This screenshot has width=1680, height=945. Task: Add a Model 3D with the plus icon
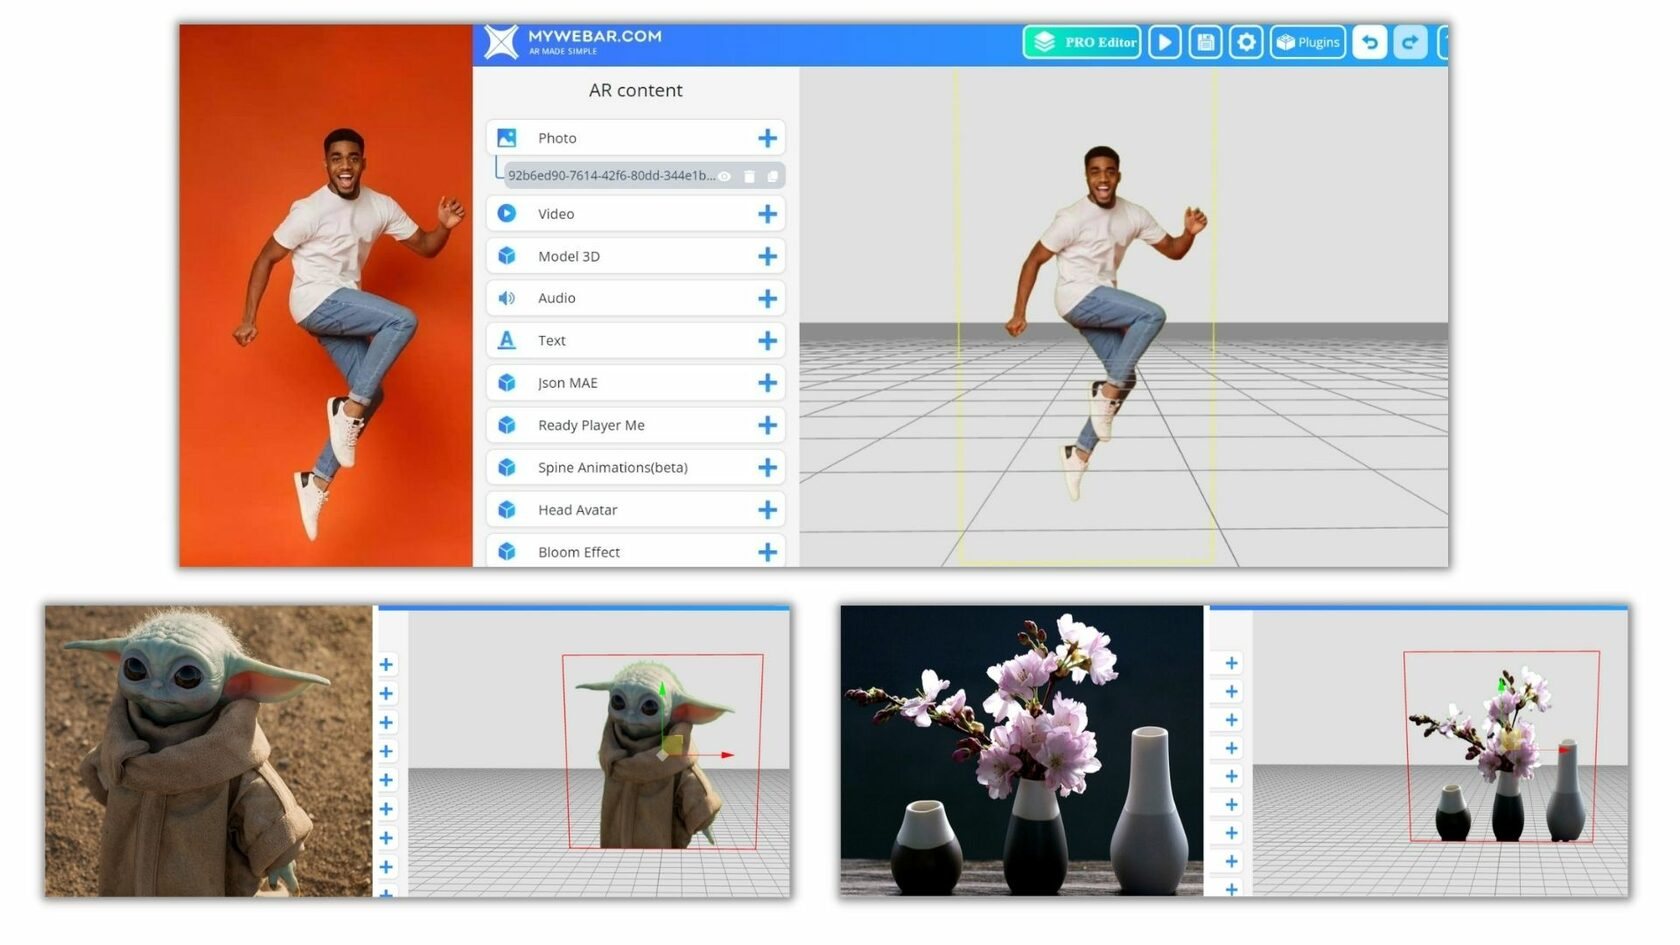point(767,257)
